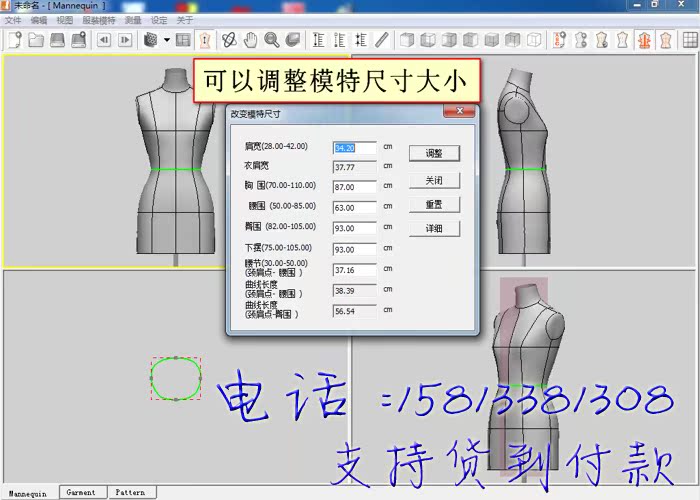The width and height of the screenshot is (700, 500).
Task: Click the 肩宽 input field showing 34.20
Action: 355,148
